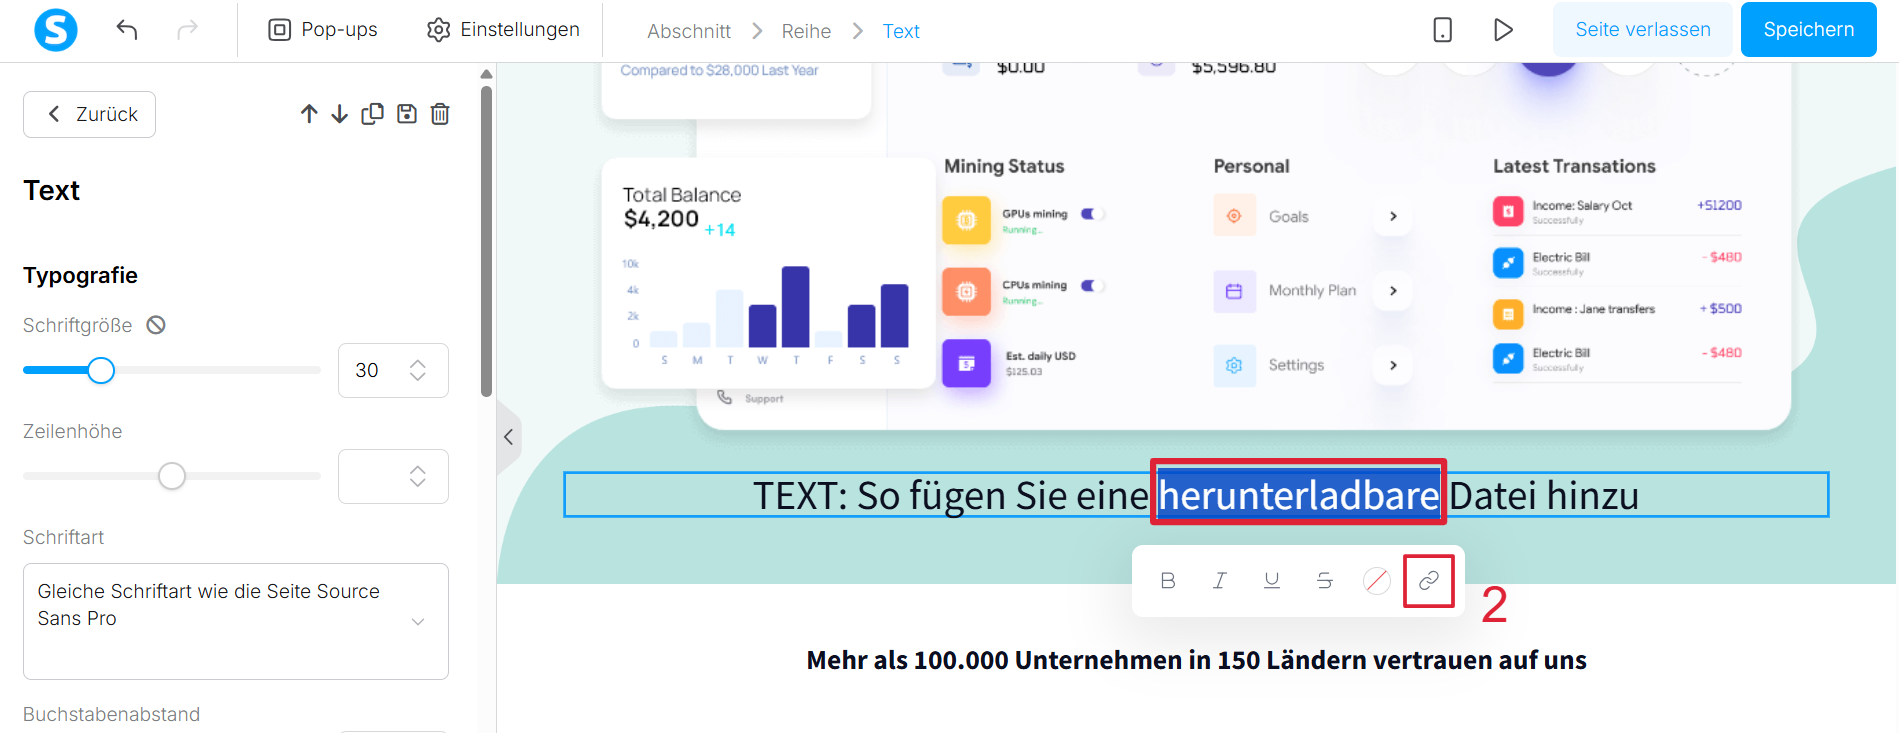Go back with Zurück button
The image size is (1899, 733).
90,114
